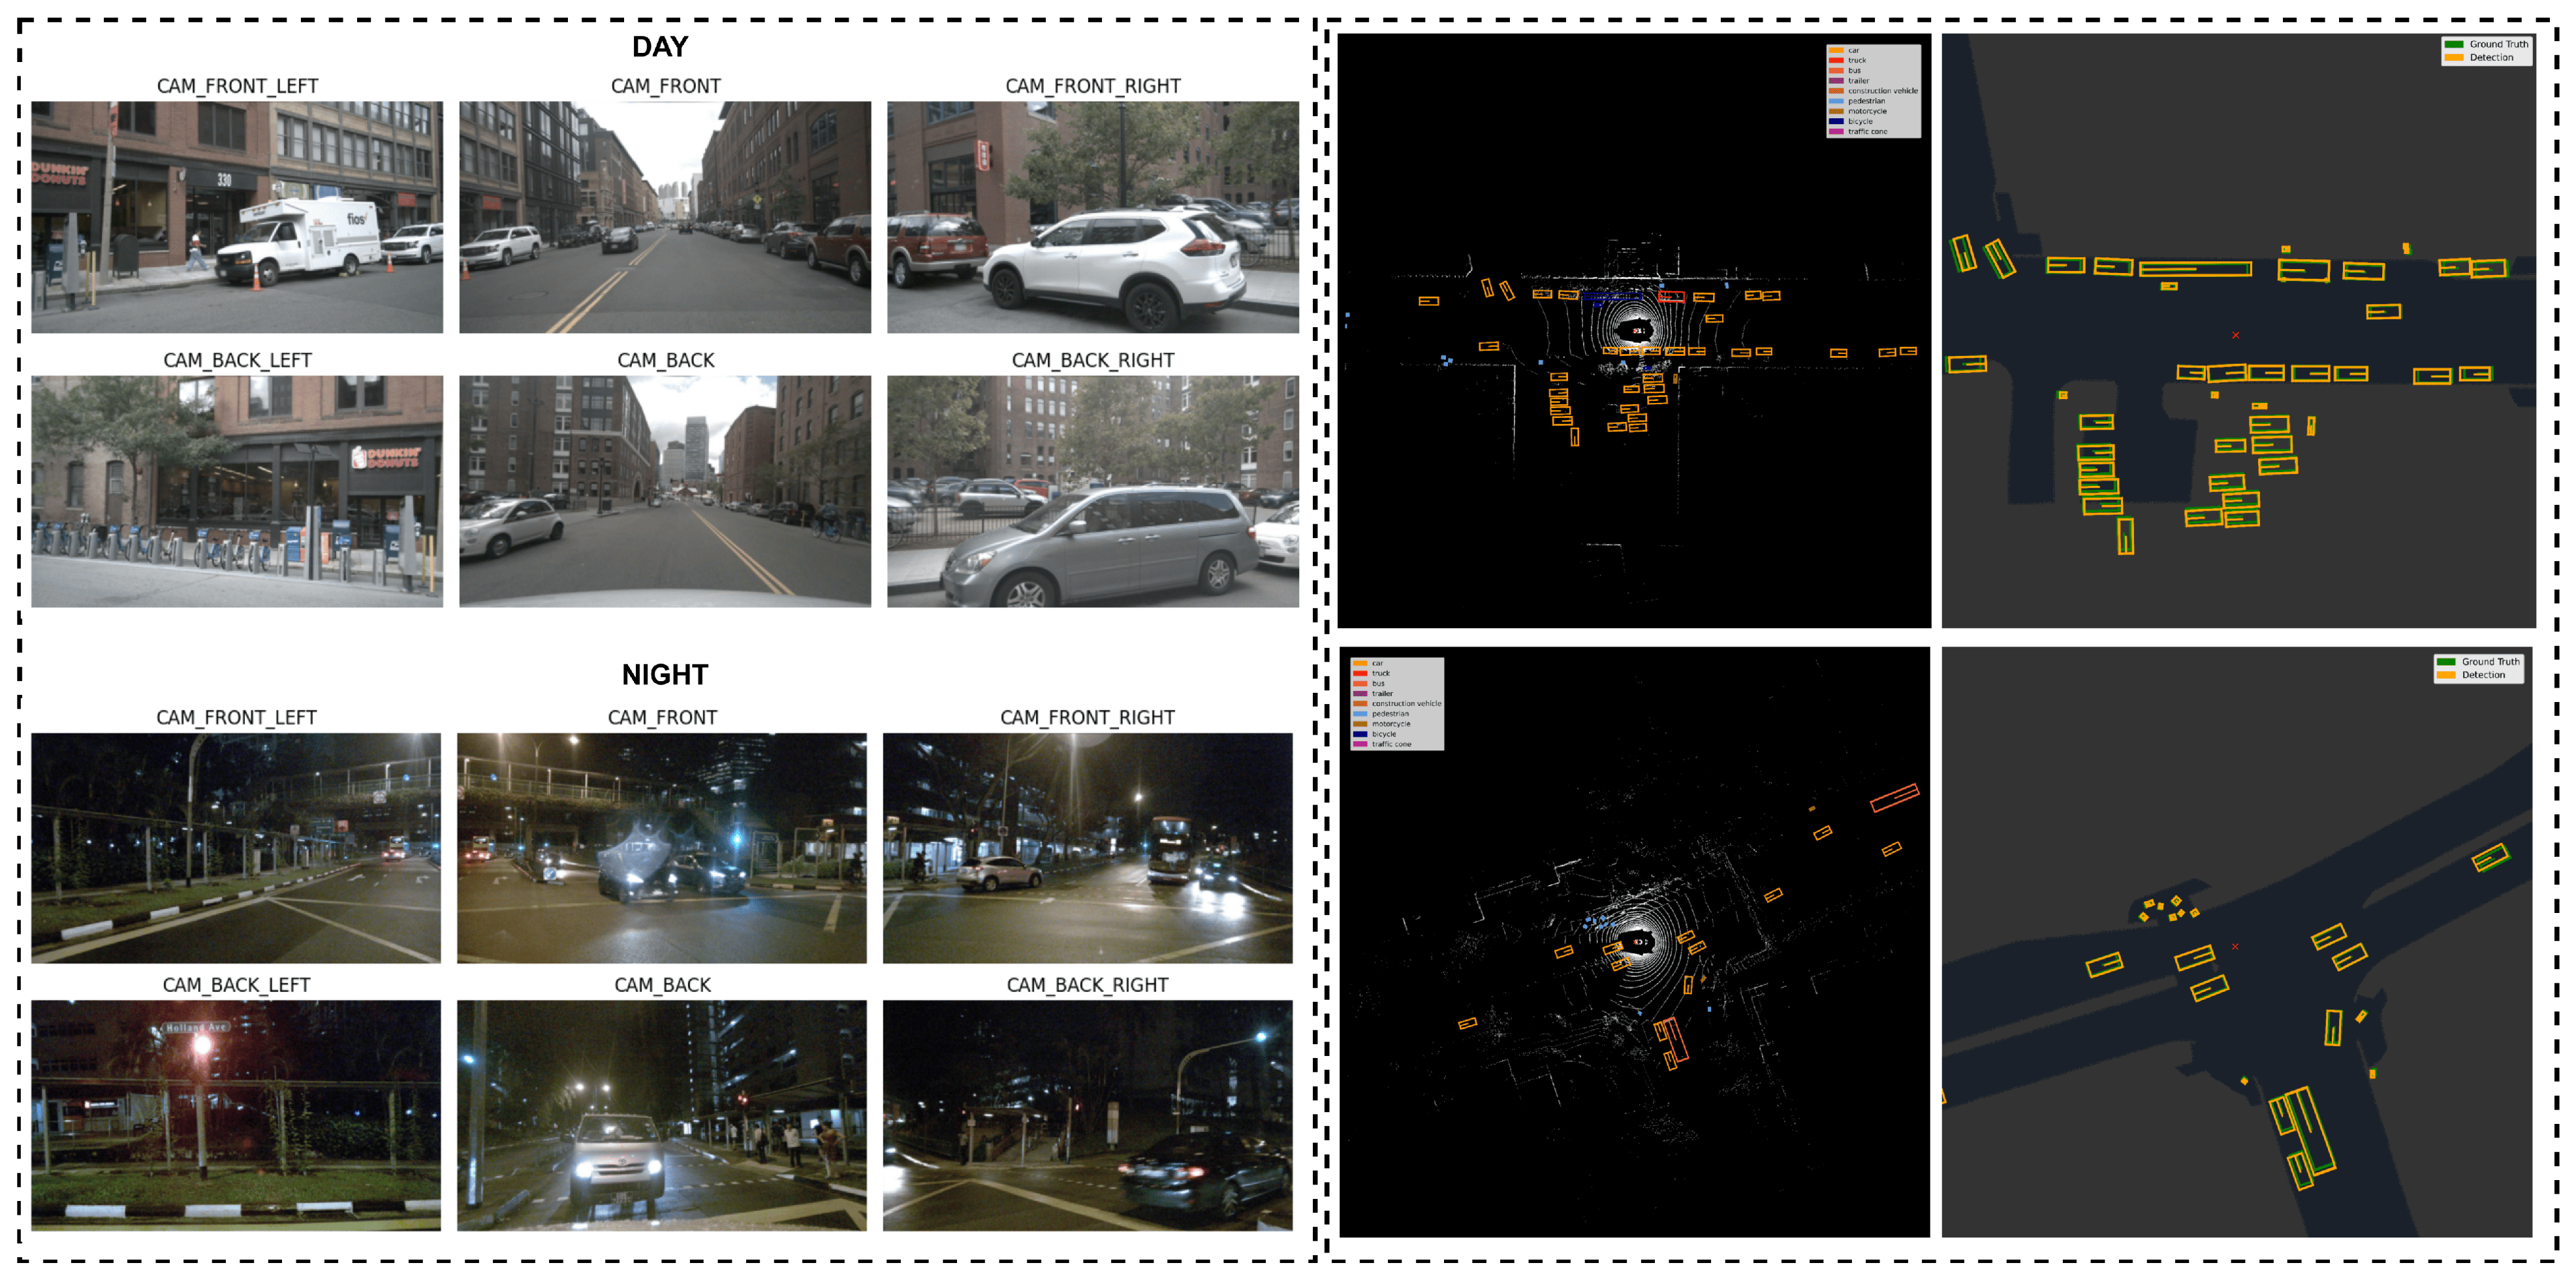This screenshot has height=1280, width=2576.
Task: Click the red X marker in top-right map
Action: (x=2235, y=335)
